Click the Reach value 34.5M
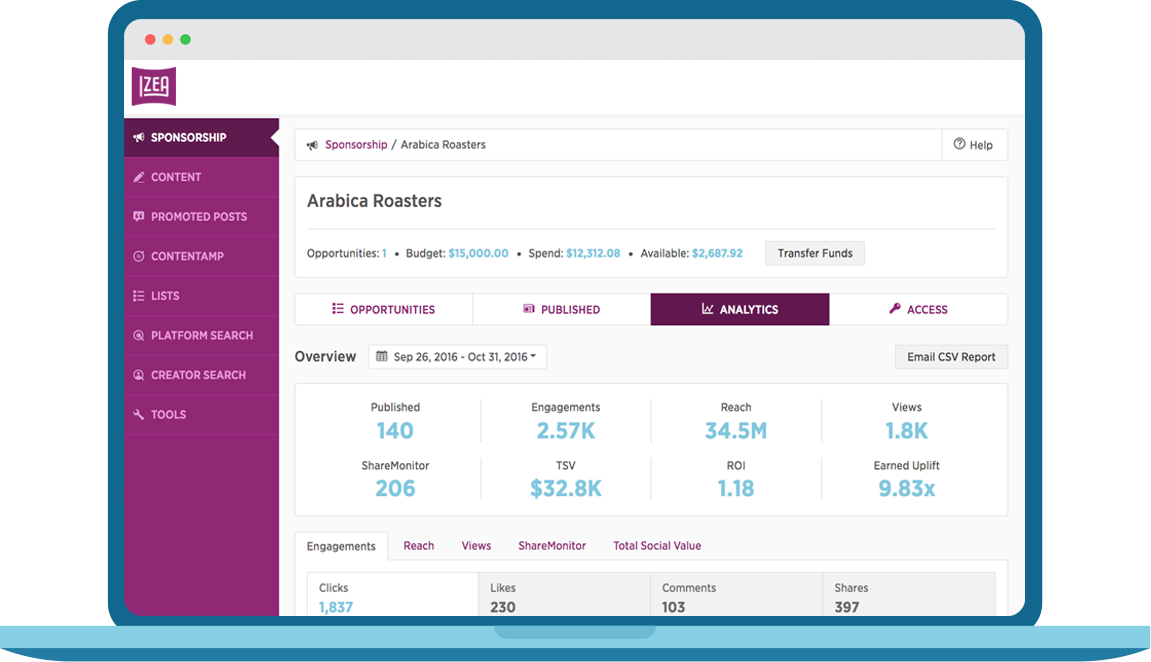 [x=736, y=431]
